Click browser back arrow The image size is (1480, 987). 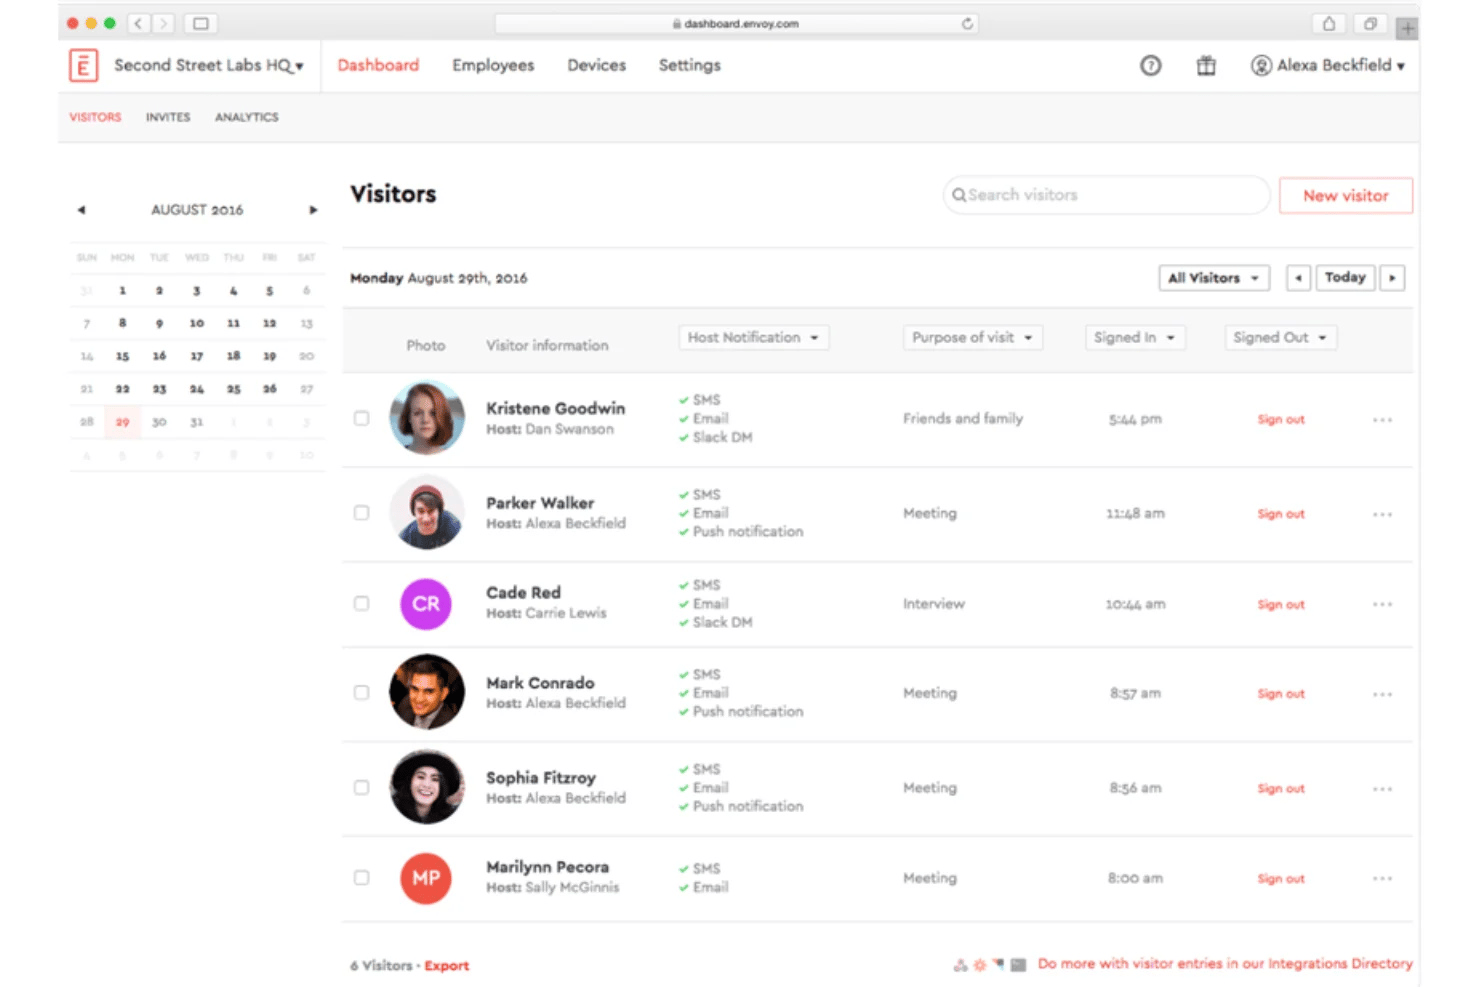click(138, 23)
